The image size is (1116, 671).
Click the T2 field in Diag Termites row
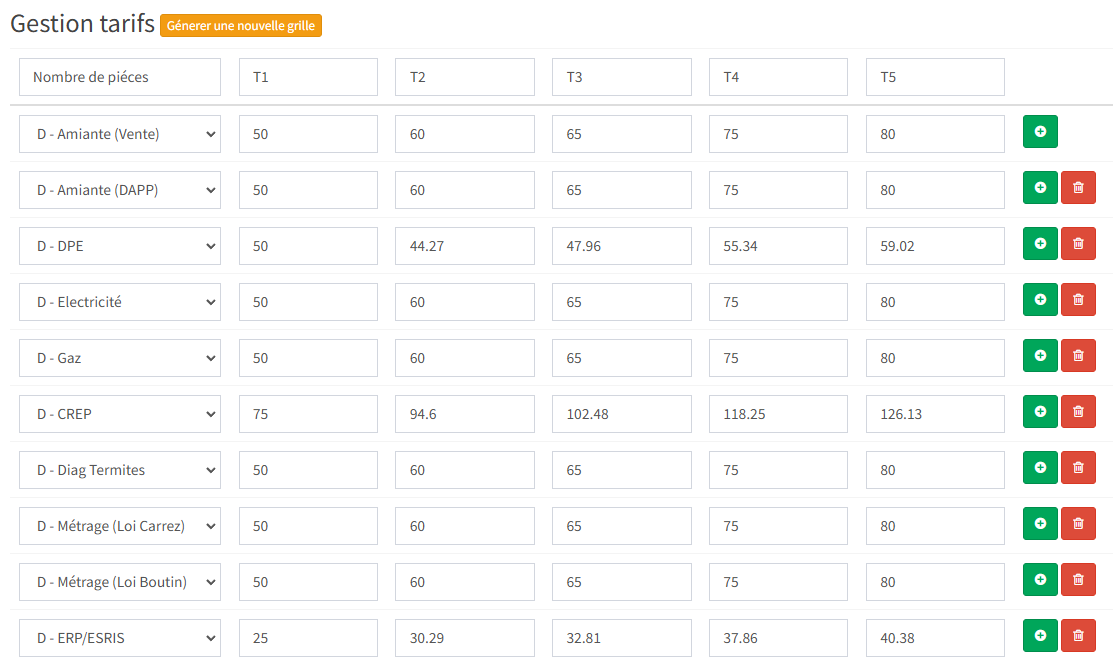[x=465, y=470]
